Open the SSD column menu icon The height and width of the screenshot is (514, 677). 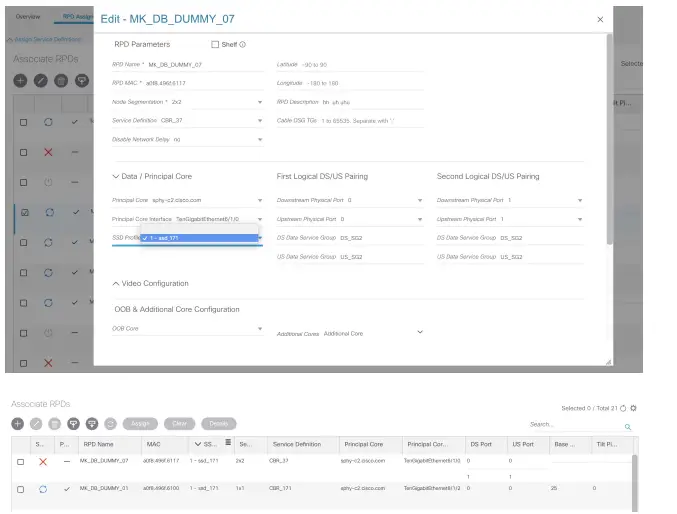click(x=227, y=442)
